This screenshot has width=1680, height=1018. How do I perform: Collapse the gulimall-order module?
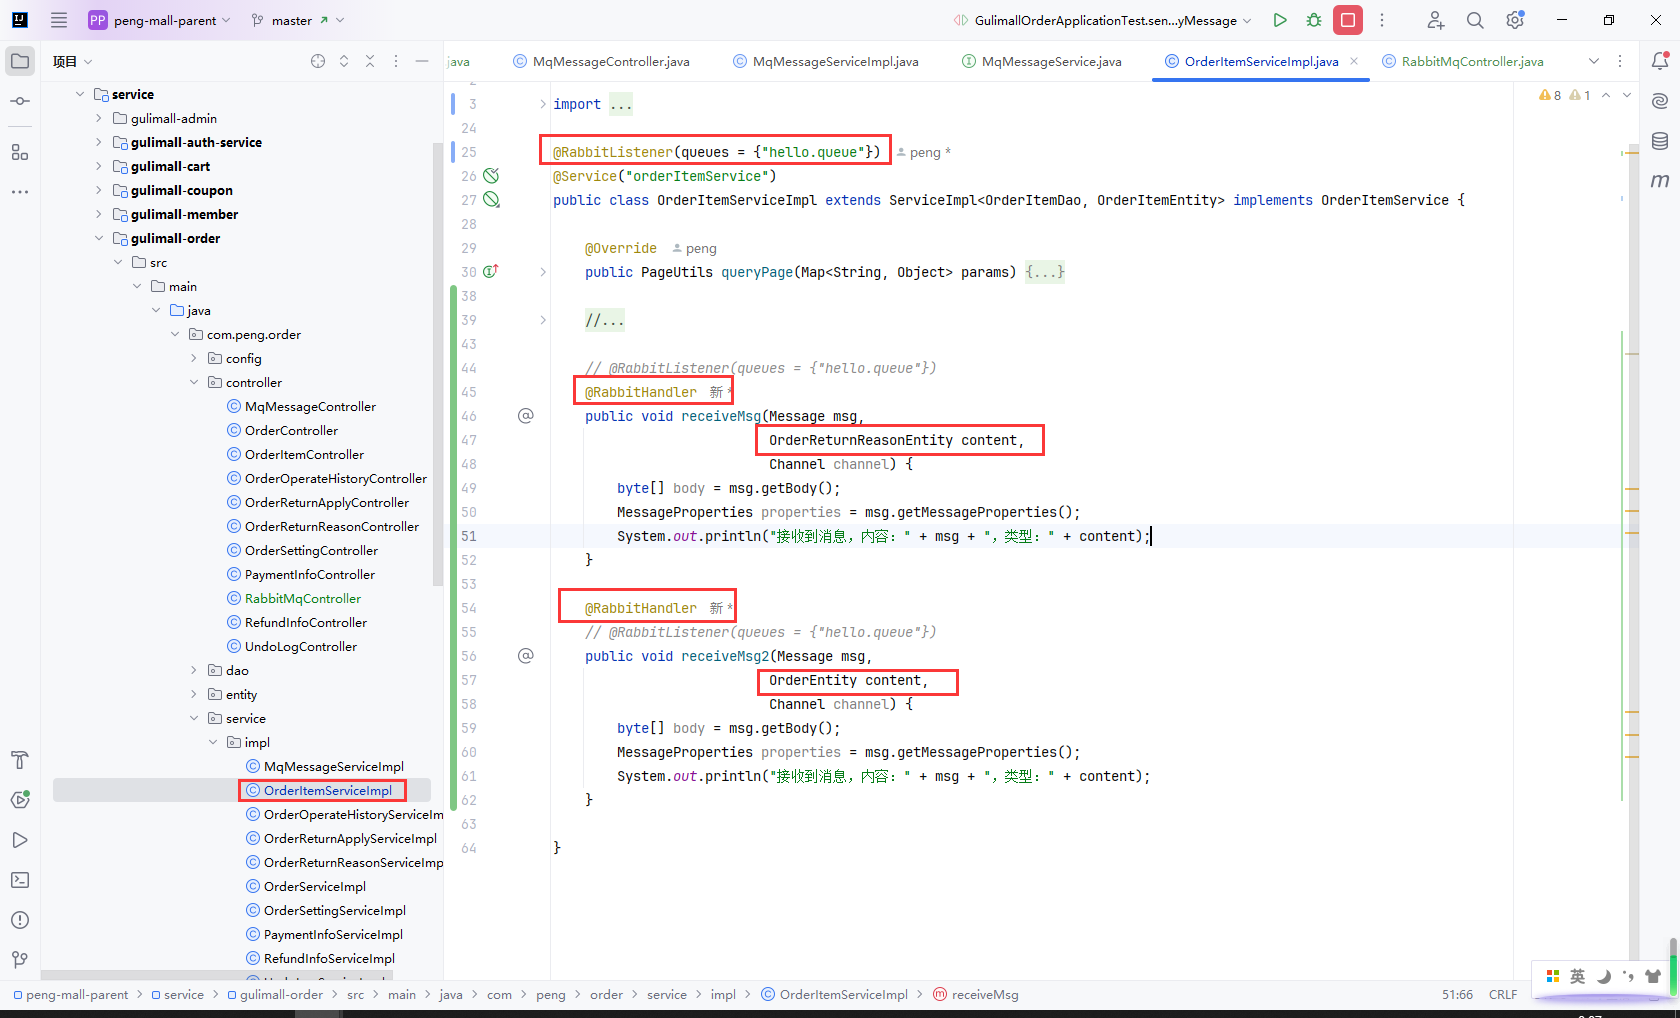99,238
